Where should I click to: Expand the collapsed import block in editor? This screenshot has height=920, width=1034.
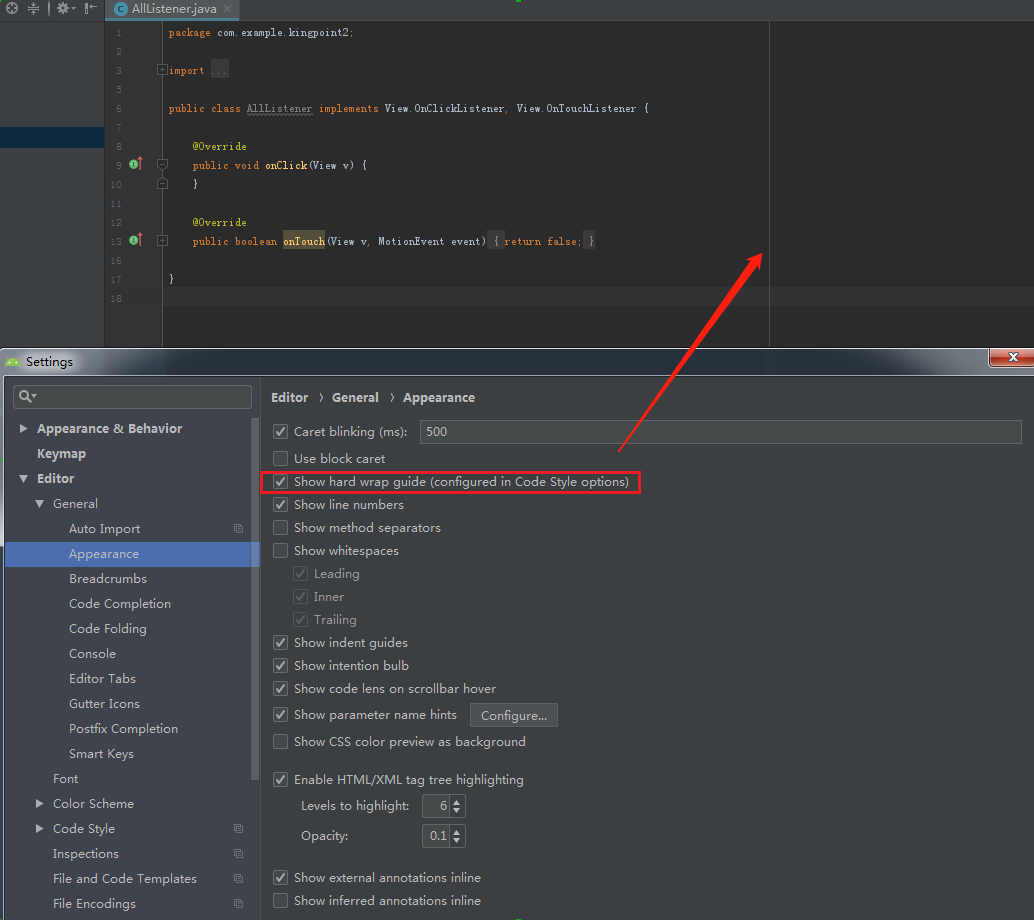(162, 70)
